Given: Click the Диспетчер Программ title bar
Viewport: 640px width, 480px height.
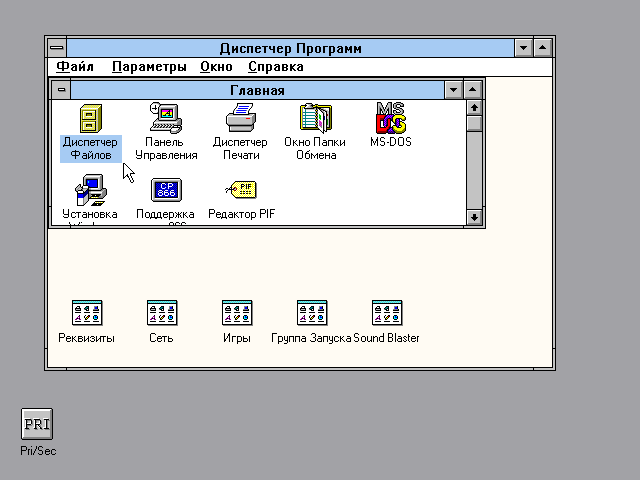Looking at the screenshot, I should [290, 48].
